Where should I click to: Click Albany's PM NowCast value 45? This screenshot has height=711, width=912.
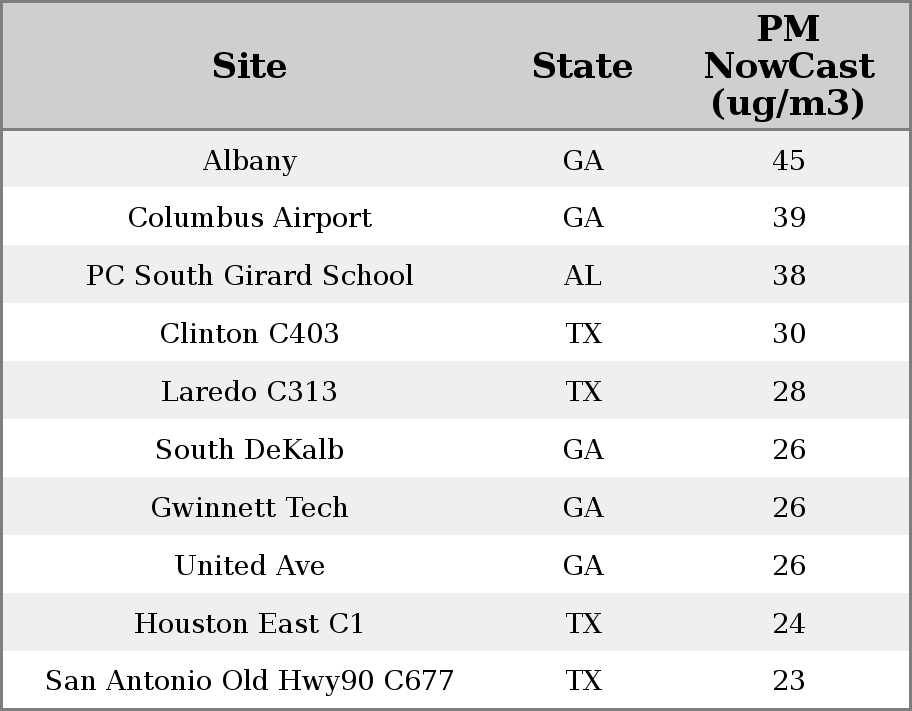tap(788, 161)
